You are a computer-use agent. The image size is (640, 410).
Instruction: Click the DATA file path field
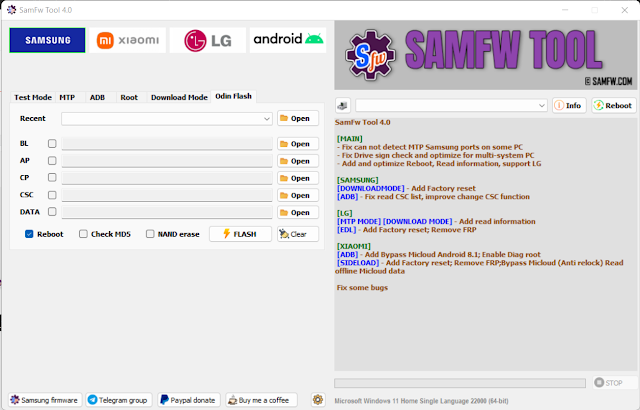(167, 212)
